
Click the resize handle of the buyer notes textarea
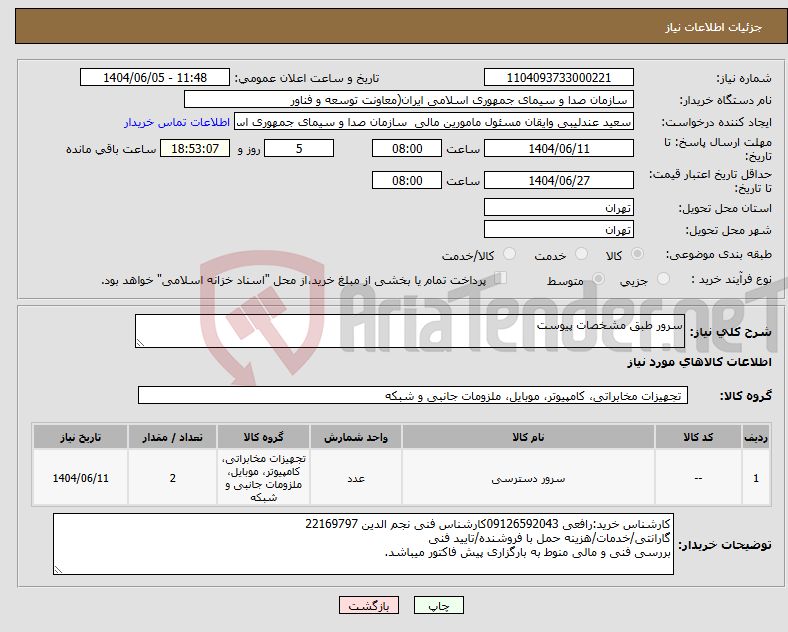pos(58,570)
